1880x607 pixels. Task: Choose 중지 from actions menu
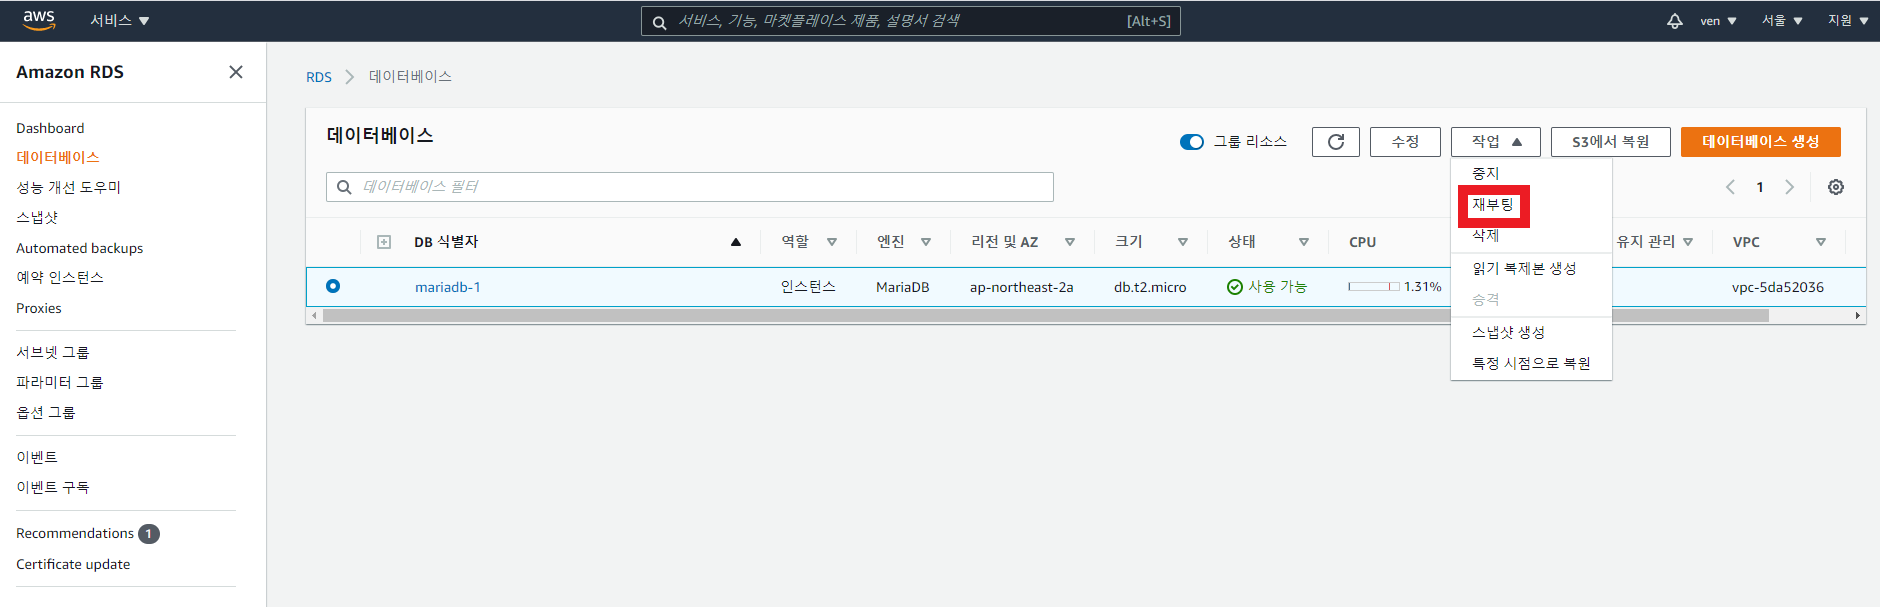coord(1486,174)
